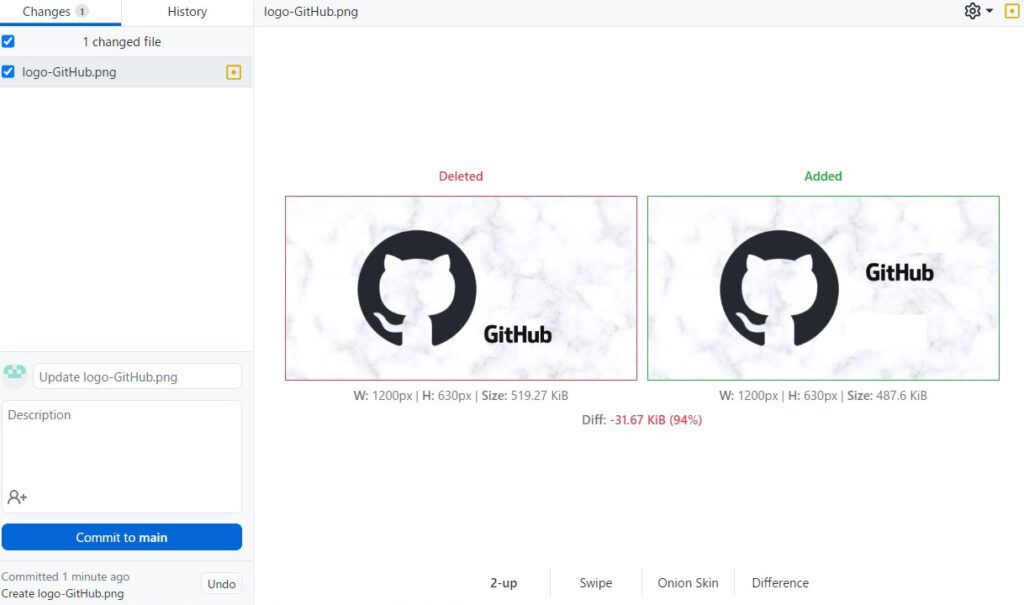Click the dropdown arrow beside the gear
The width and height of the screenshot is (1024, 605).
click(x=989, y=11)
